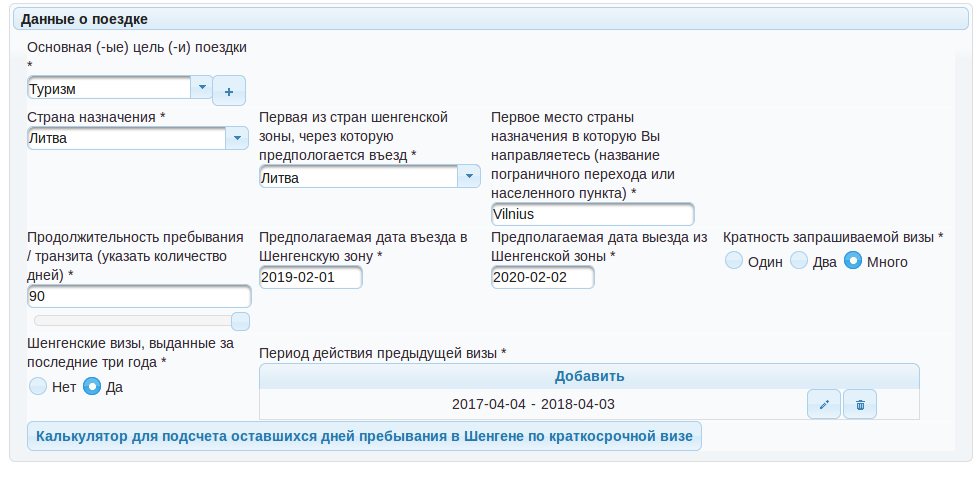The width and height of the screenshot is (979, 481).
Task: Focus the stay duration field with 90
Action: click(139, 297)
